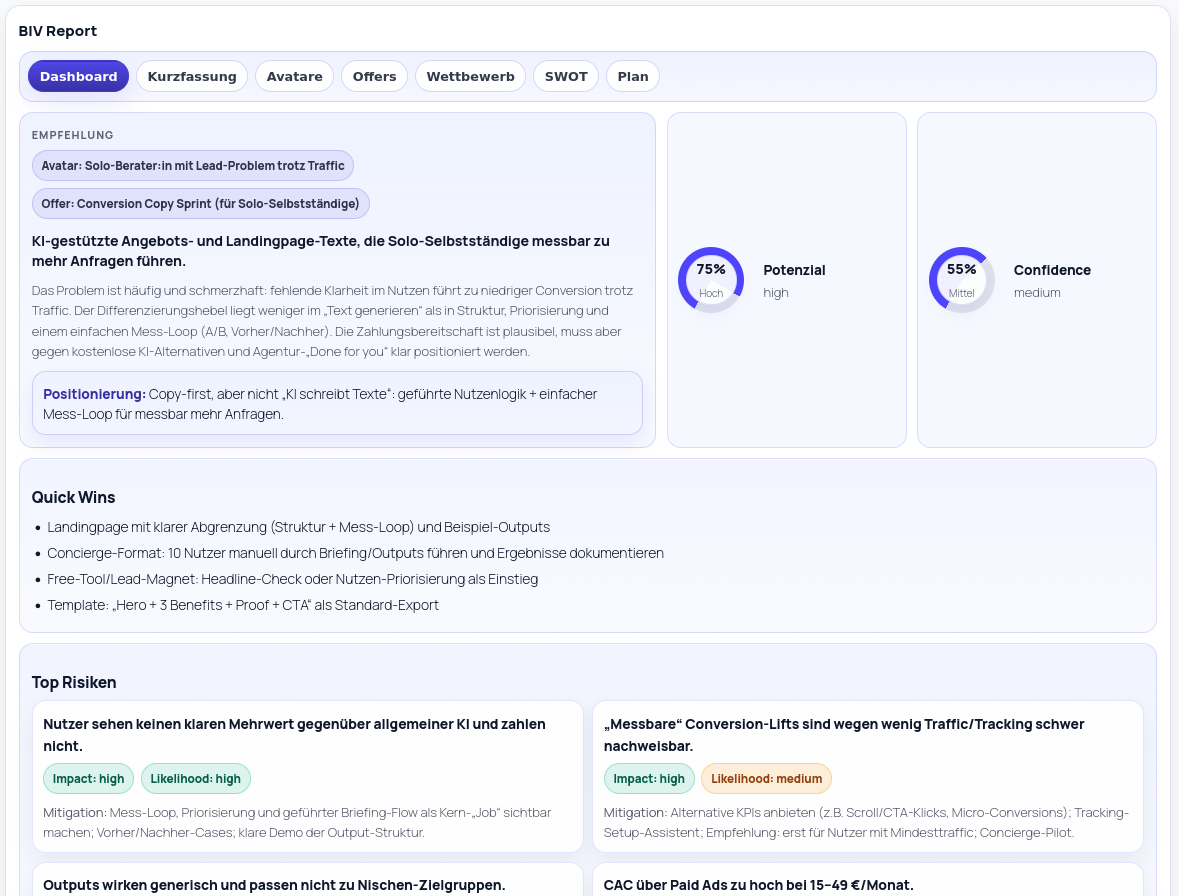Click the Likelihood: medium badge
Image resolution: width=1179 pixels, height=896 pixels.
click(766, 778)
